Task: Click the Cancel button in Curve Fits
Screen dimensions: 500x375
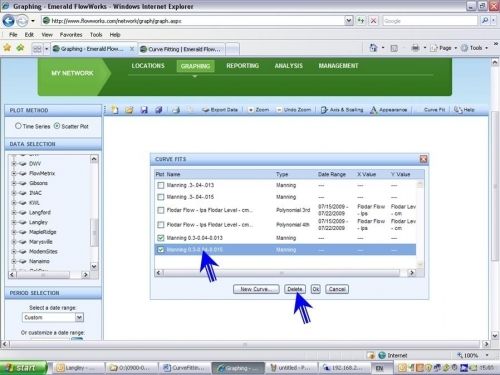Action: [x=337, y=289]
